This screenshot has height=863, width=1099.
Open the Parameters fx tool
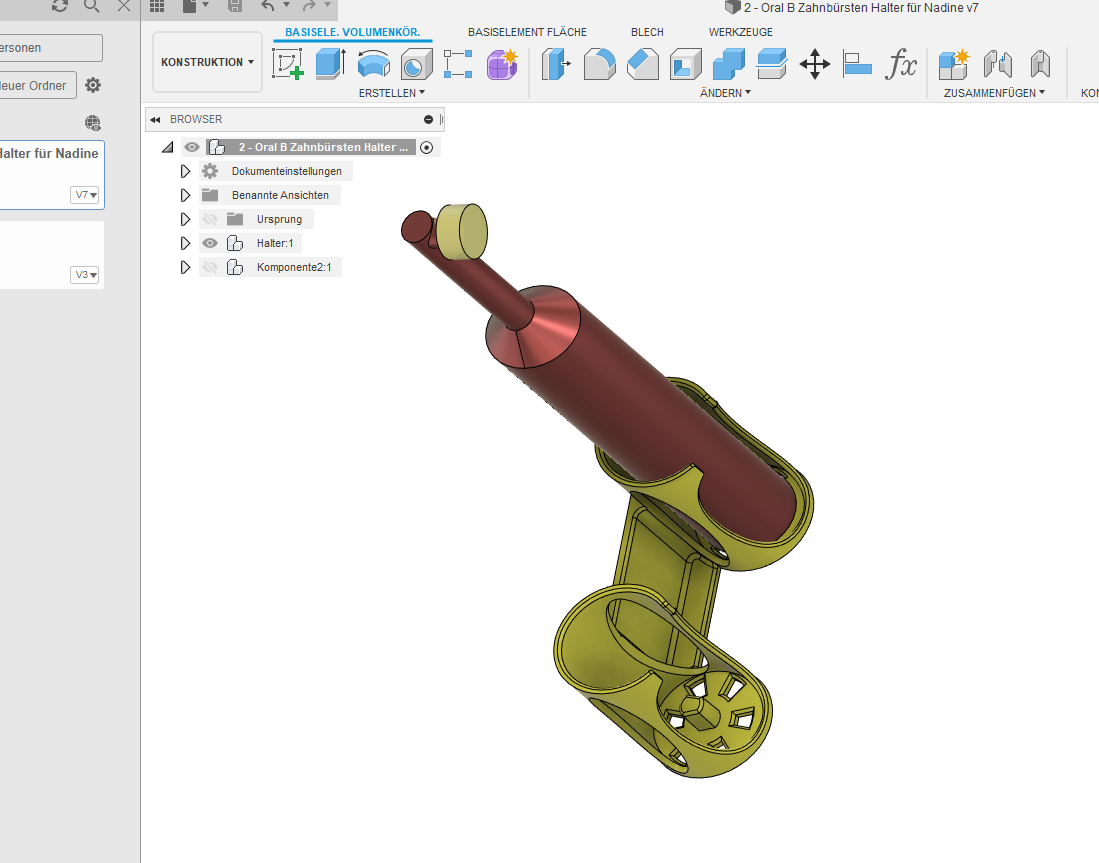pos(901,64)
